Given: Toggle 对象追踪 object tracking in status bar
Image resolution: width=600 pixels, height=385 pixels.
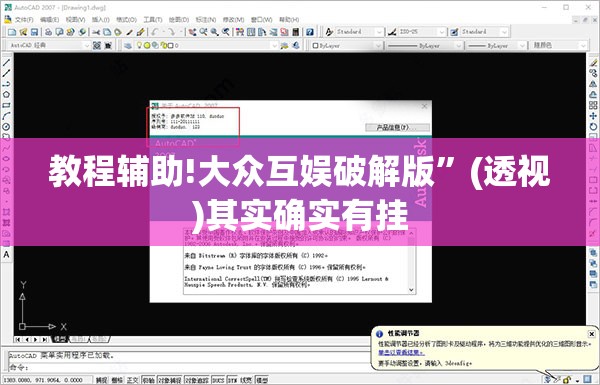Looking at the screenshot, I should tap(197, 380).
